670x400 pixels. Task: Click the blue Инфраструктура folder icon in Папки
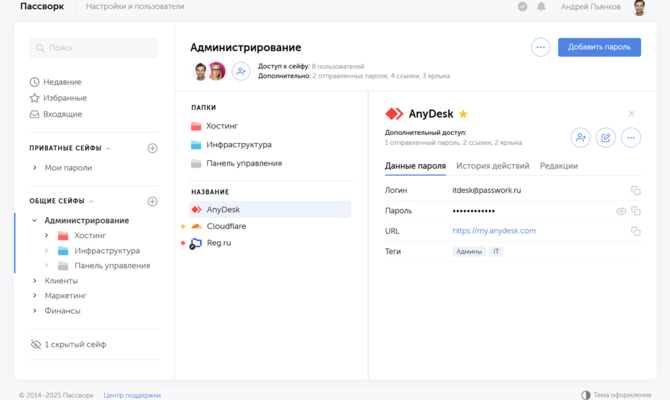196,145
